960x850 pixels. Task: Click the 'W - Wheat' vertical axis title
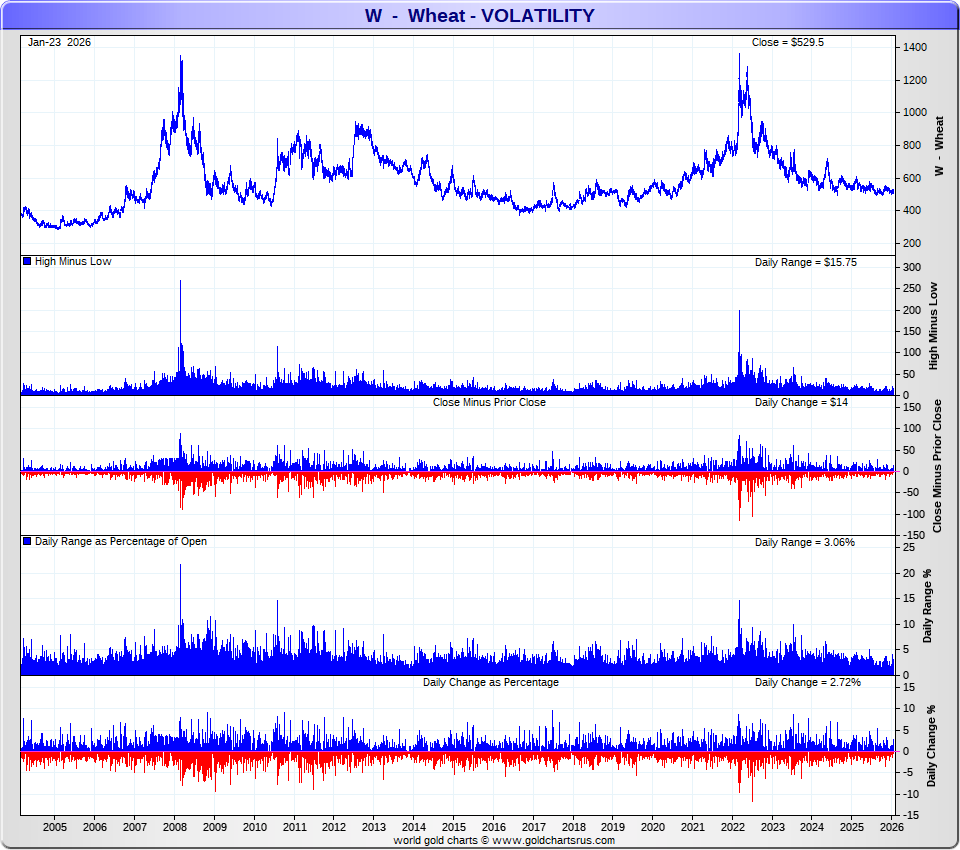coord(938,146)
